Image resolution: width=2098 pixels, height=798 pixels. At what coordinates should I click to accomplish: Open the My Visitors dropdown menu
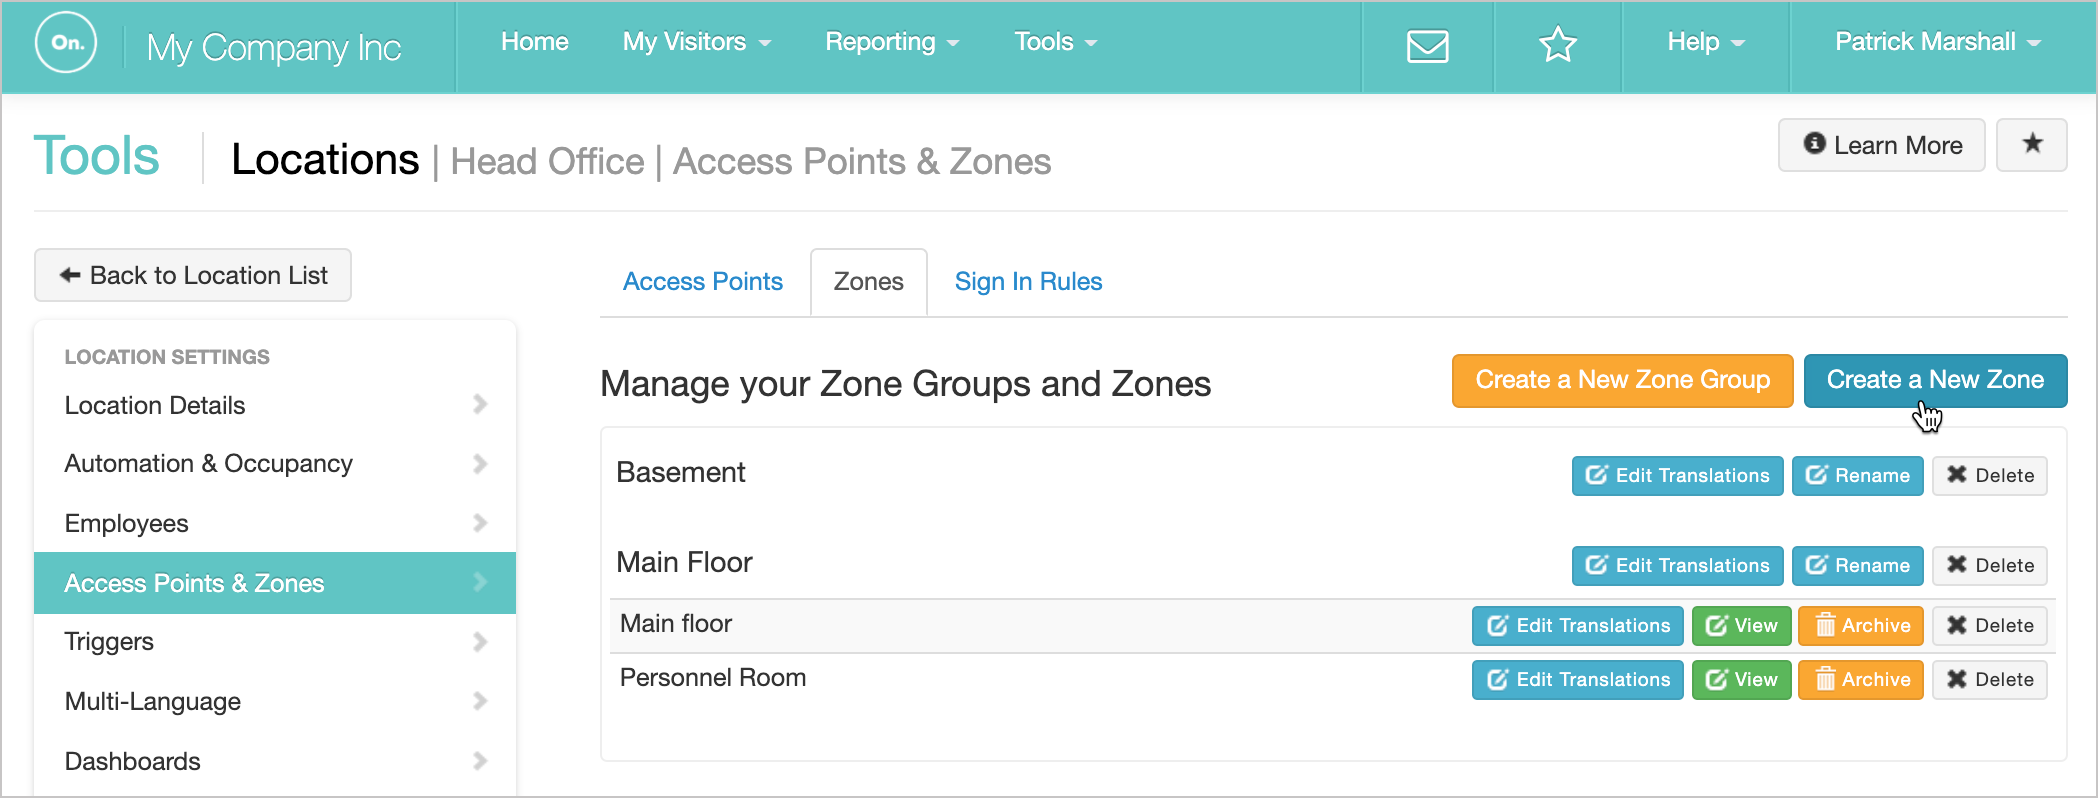[697, 42]
